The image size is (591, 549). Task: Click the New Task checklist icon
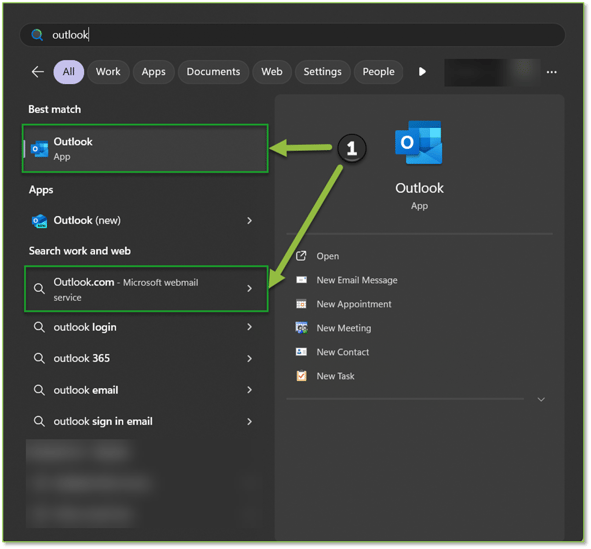coord(301,376)
